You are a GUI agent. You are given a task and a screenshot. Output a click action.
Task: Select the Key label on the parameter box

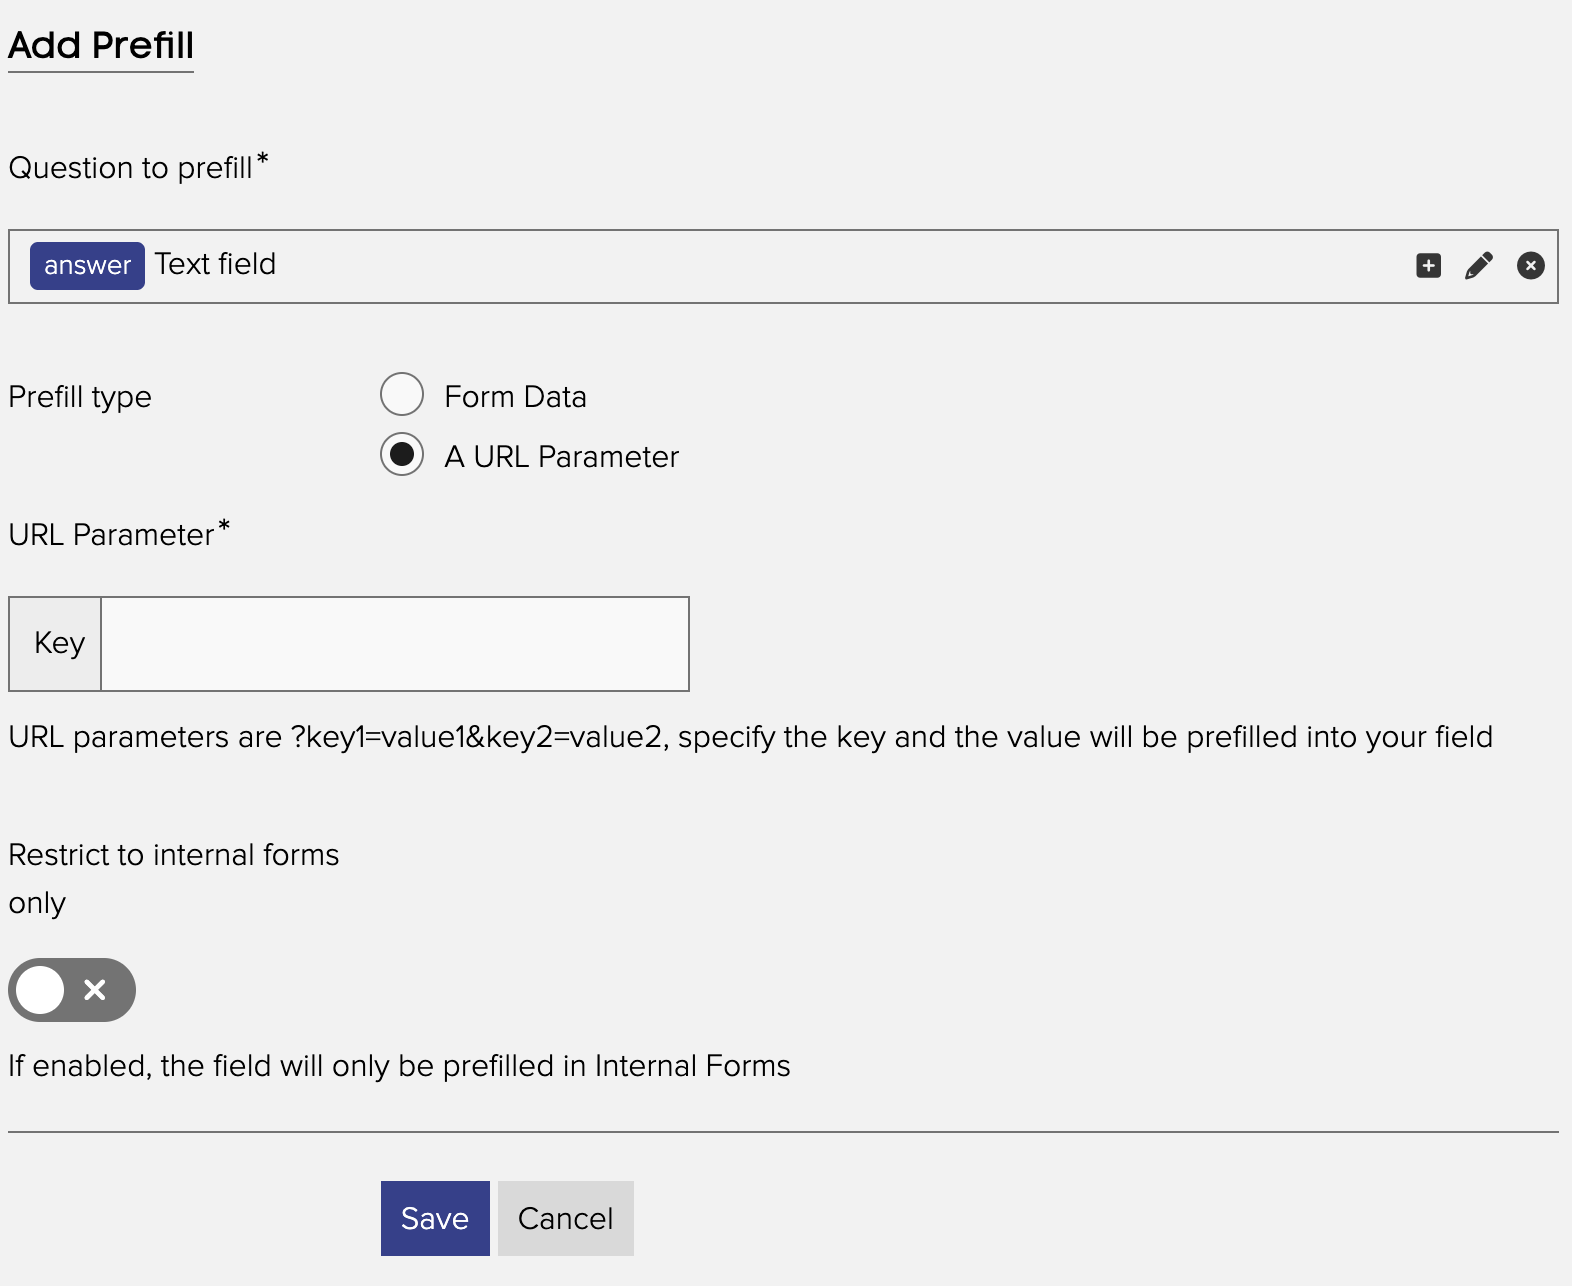[56, 643]
